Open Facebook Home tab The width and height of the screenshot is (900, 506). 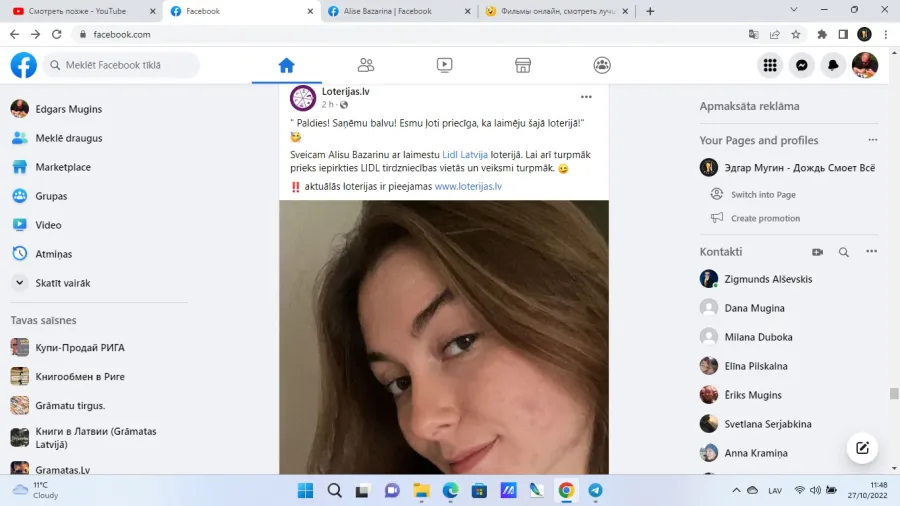(286, 65)
